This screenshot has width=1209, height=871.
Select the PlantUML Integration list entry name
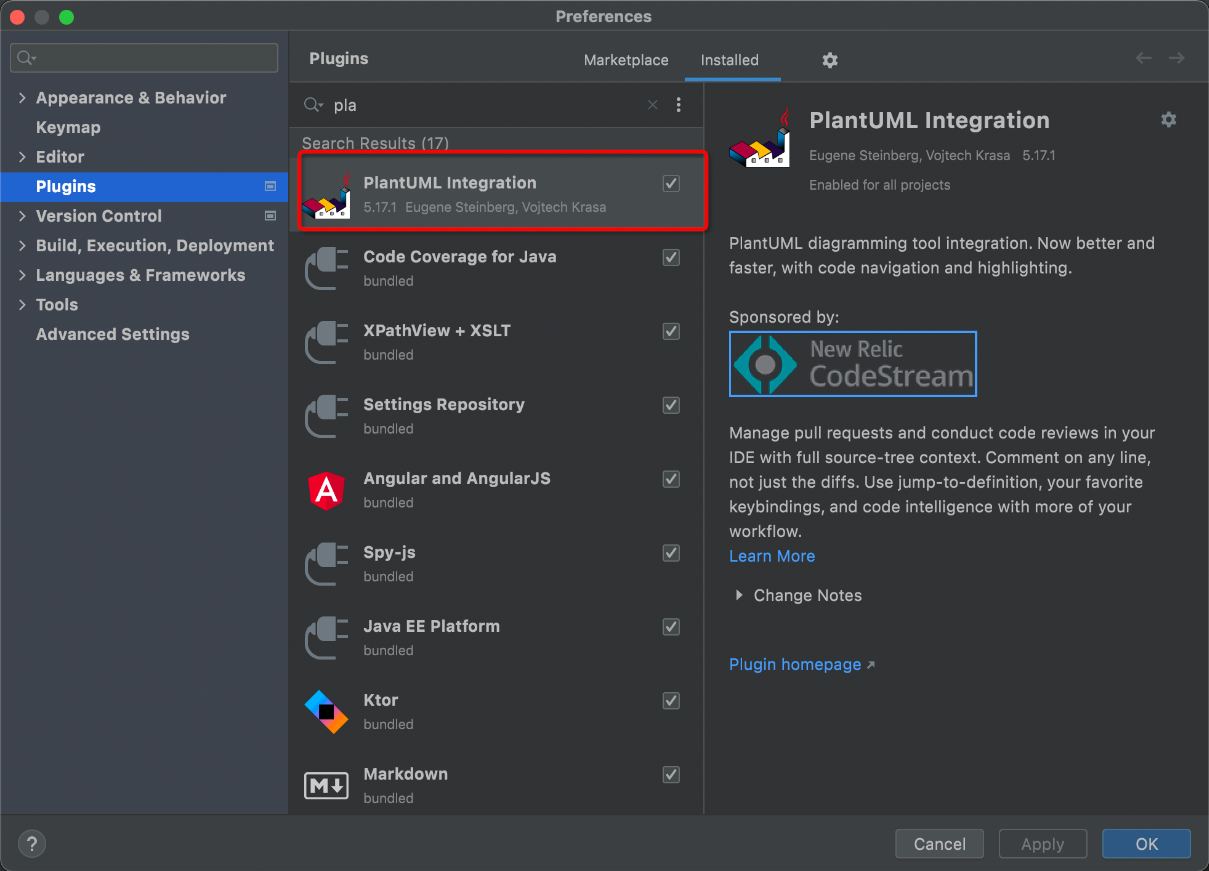[450, 183]
